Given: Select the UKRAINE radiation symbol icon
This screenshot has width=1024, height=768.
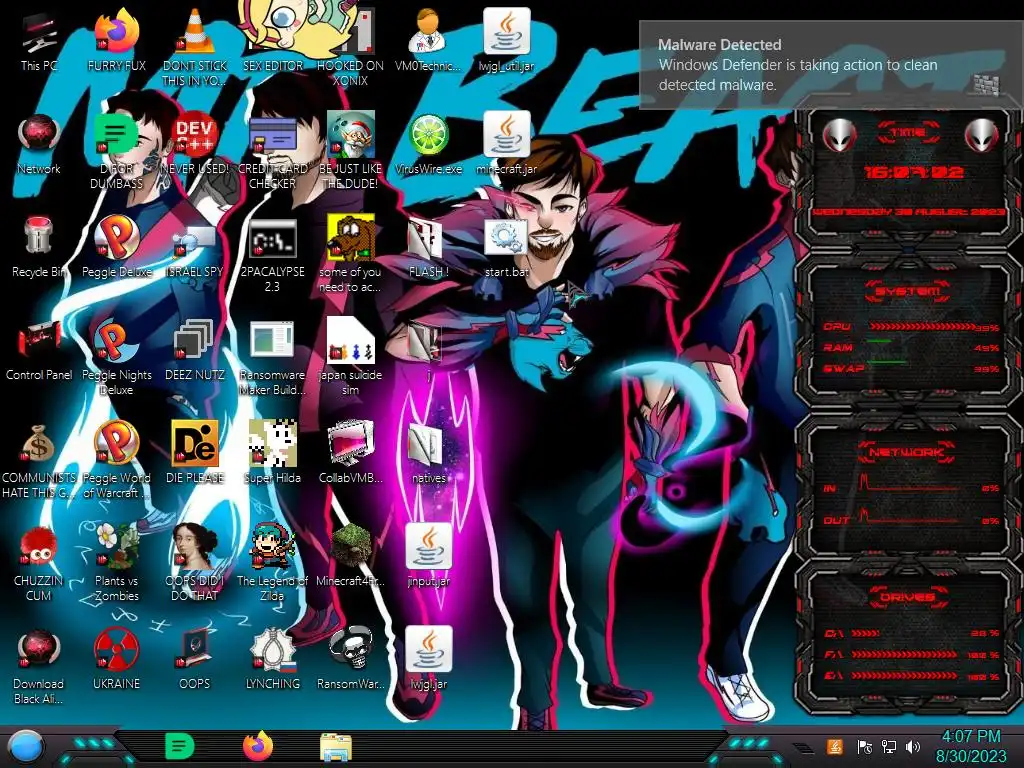Looking at the screenshot, I should (116, 660).
